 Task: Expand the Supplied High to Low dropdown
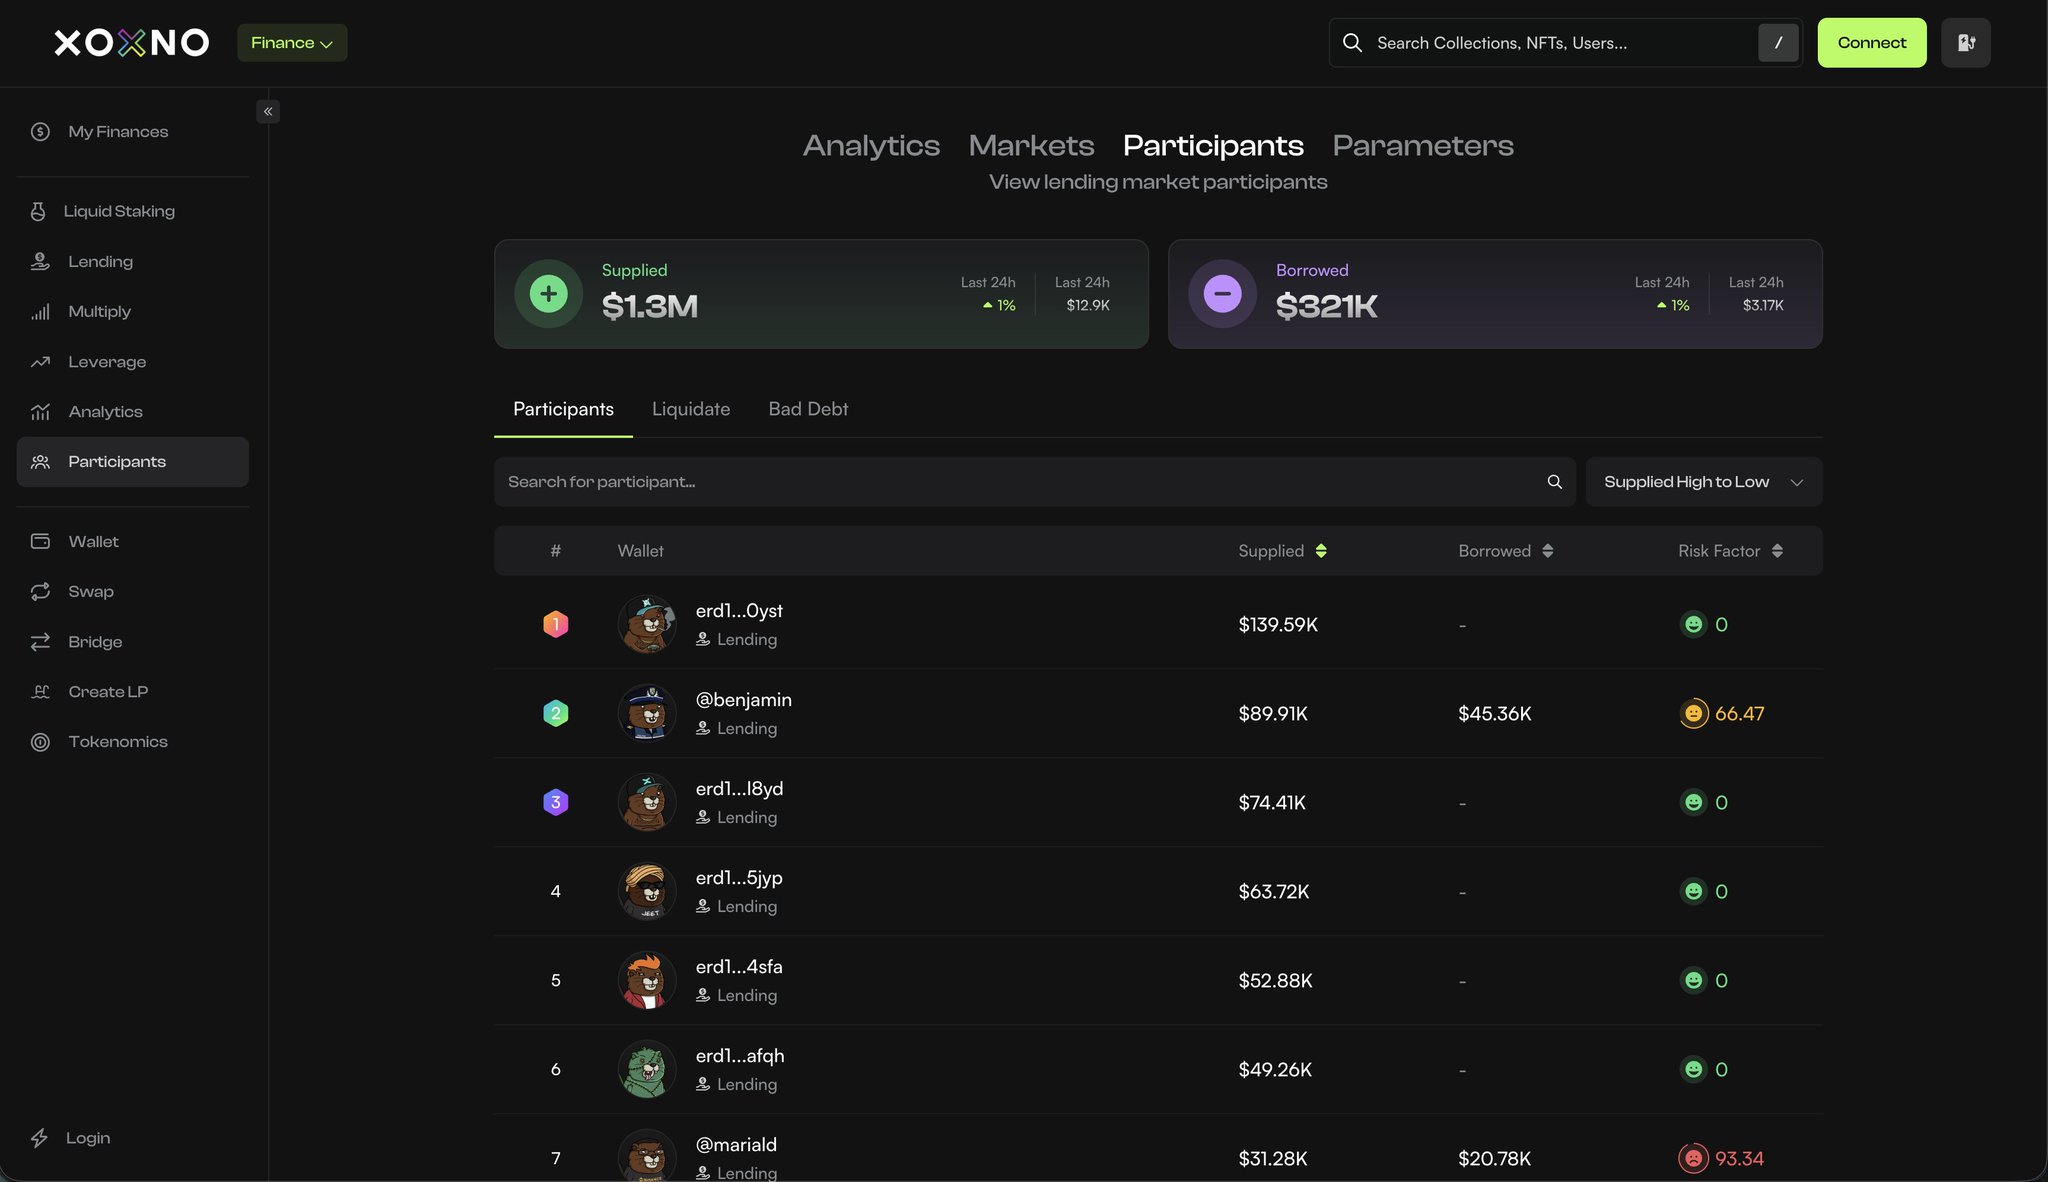point(1703,482)
